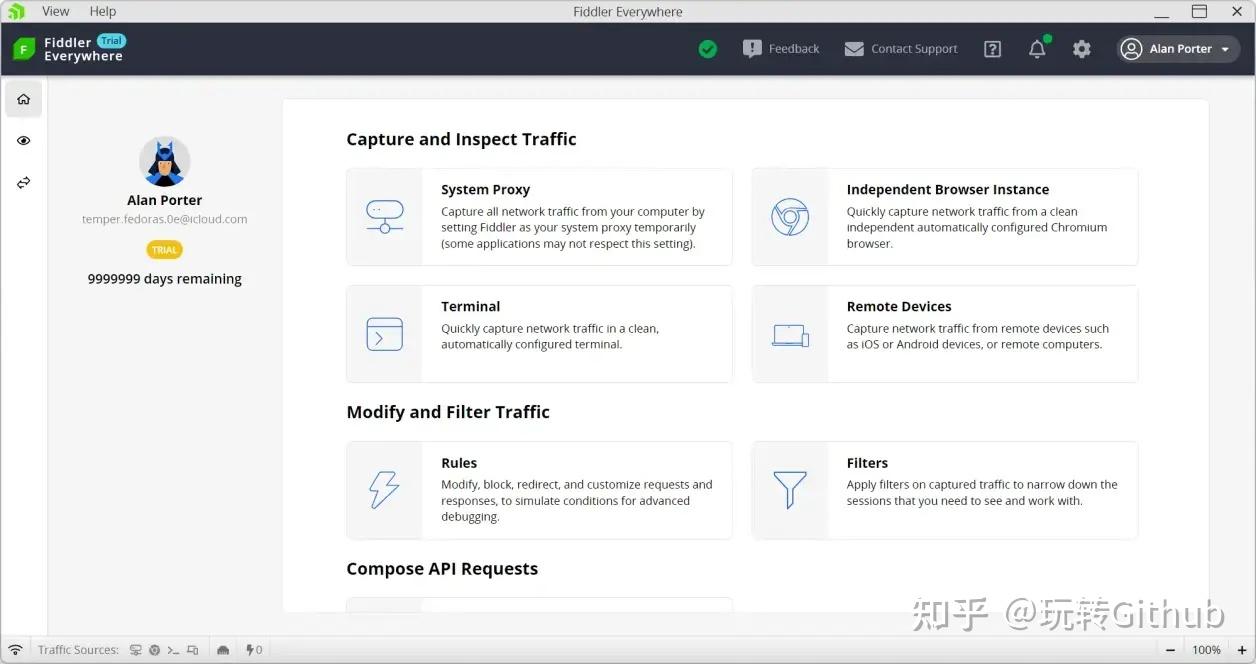Open the notifications bell
This screenshot has width=1256, height=664.
(x=1037, y=49)
